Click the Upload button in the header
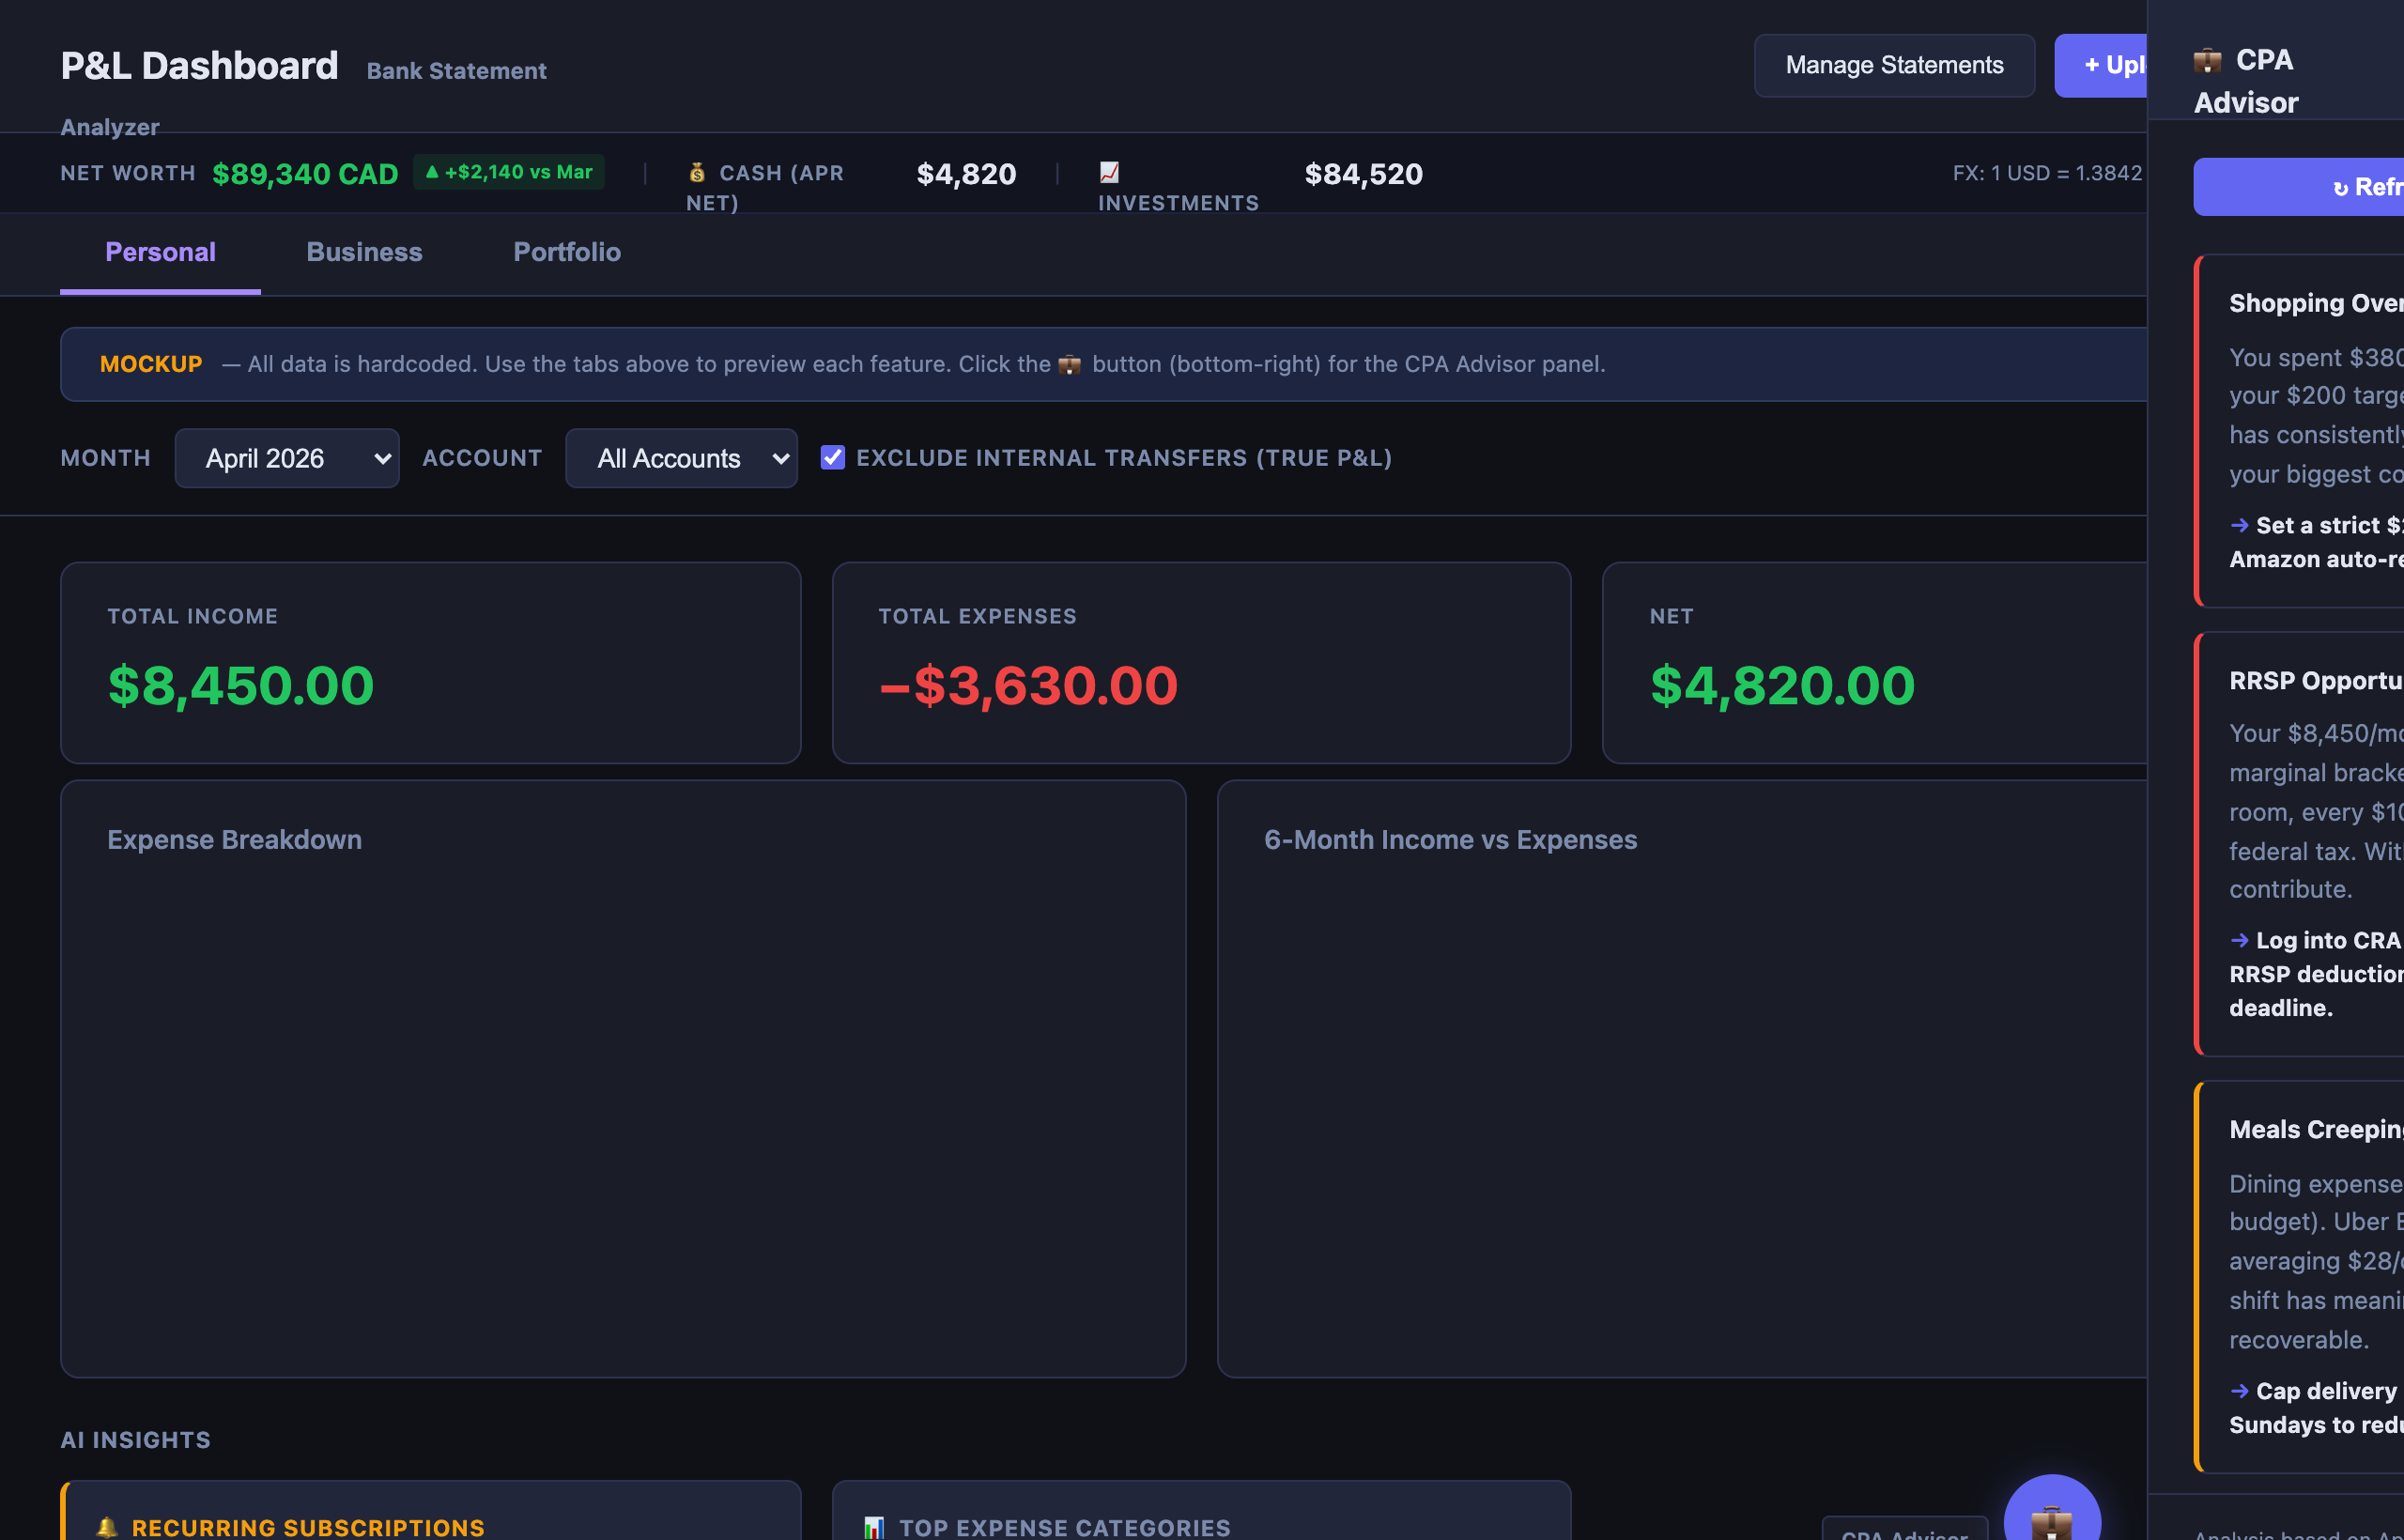 pyautogui.click(x=2101, y=65)
